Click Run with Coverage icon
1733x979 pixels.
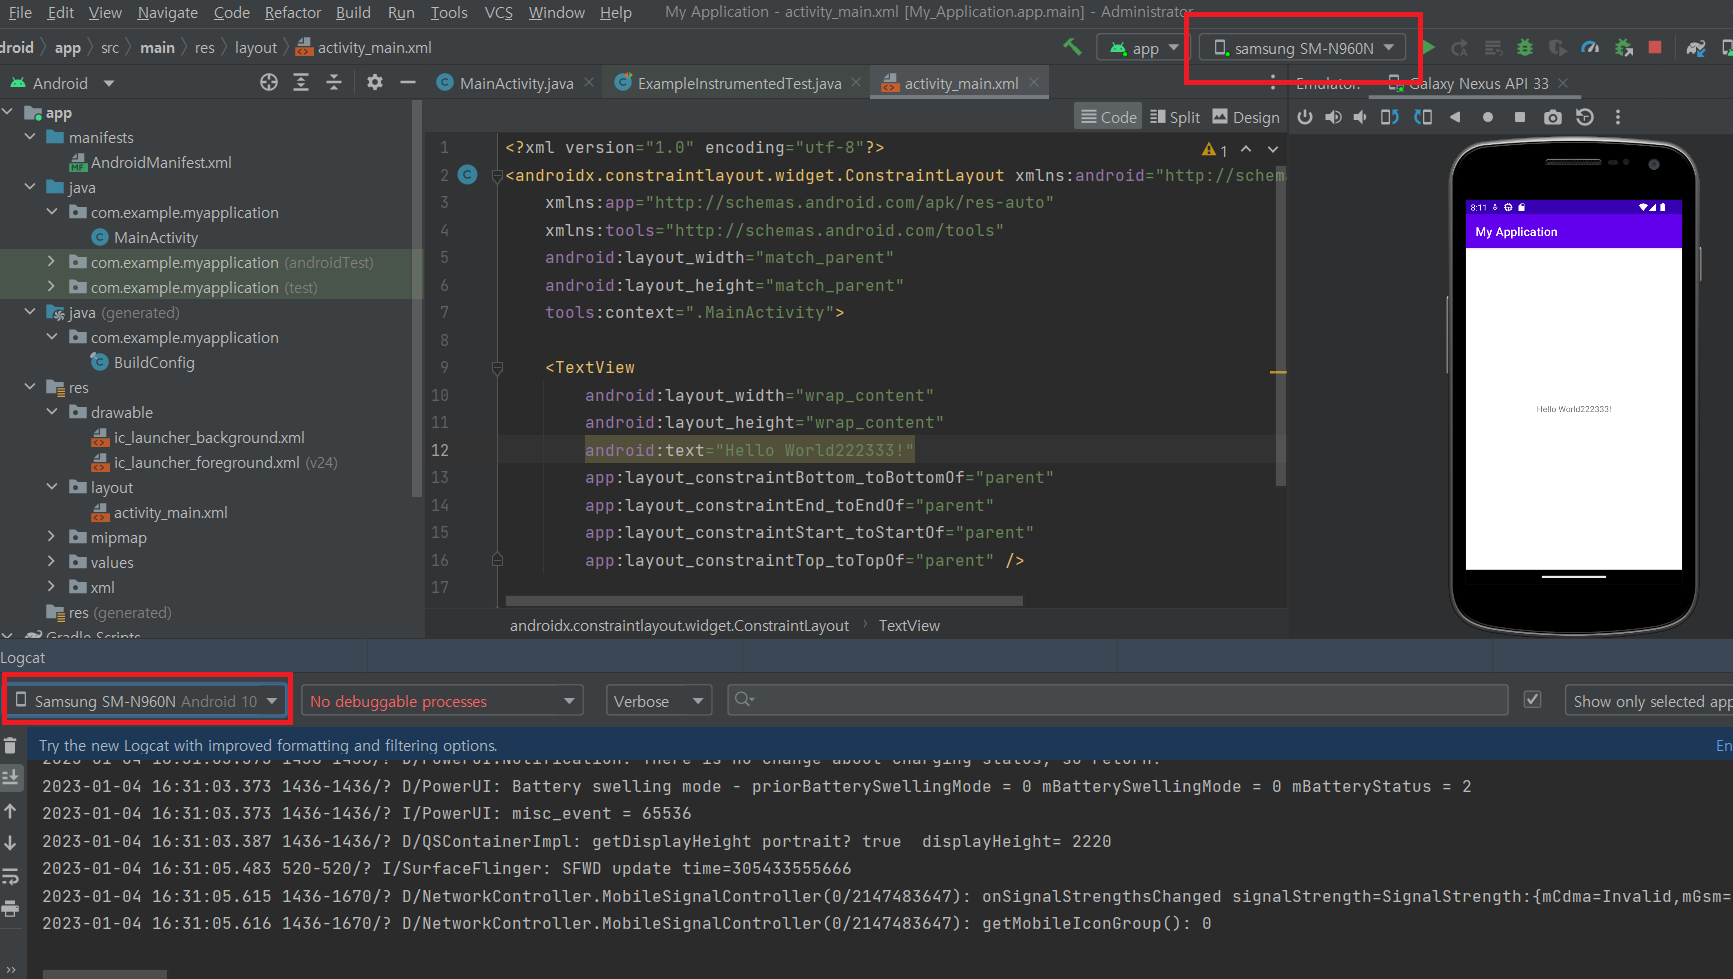1557,47
